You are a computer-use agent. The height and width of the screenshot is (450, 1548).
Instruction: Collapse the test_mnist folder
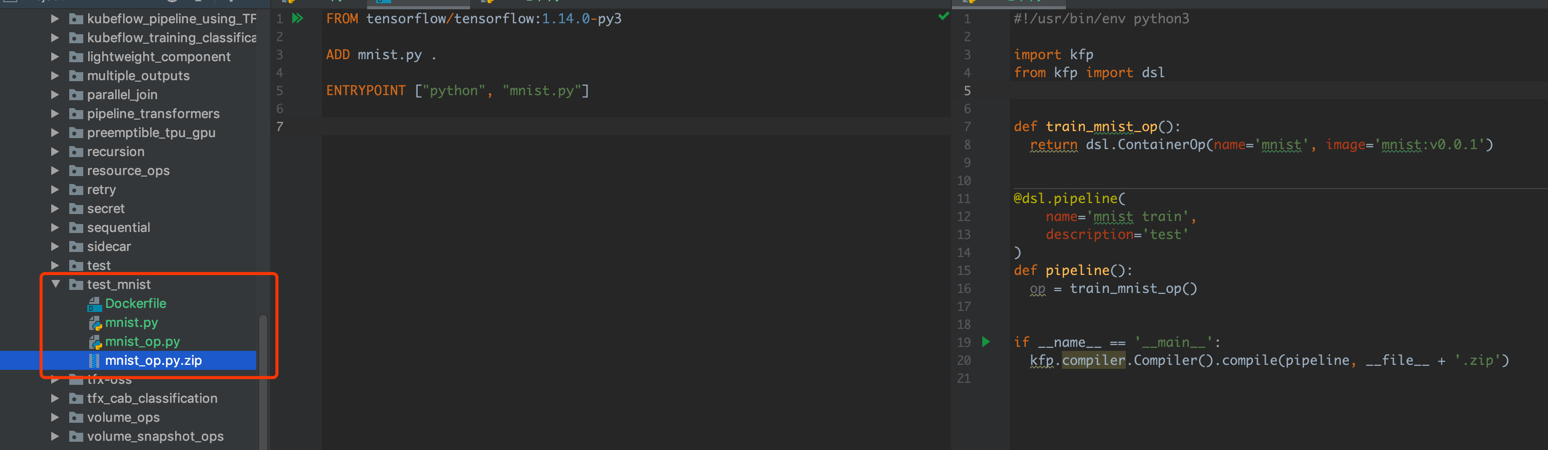pyautogui.click(x=56, y=284)
